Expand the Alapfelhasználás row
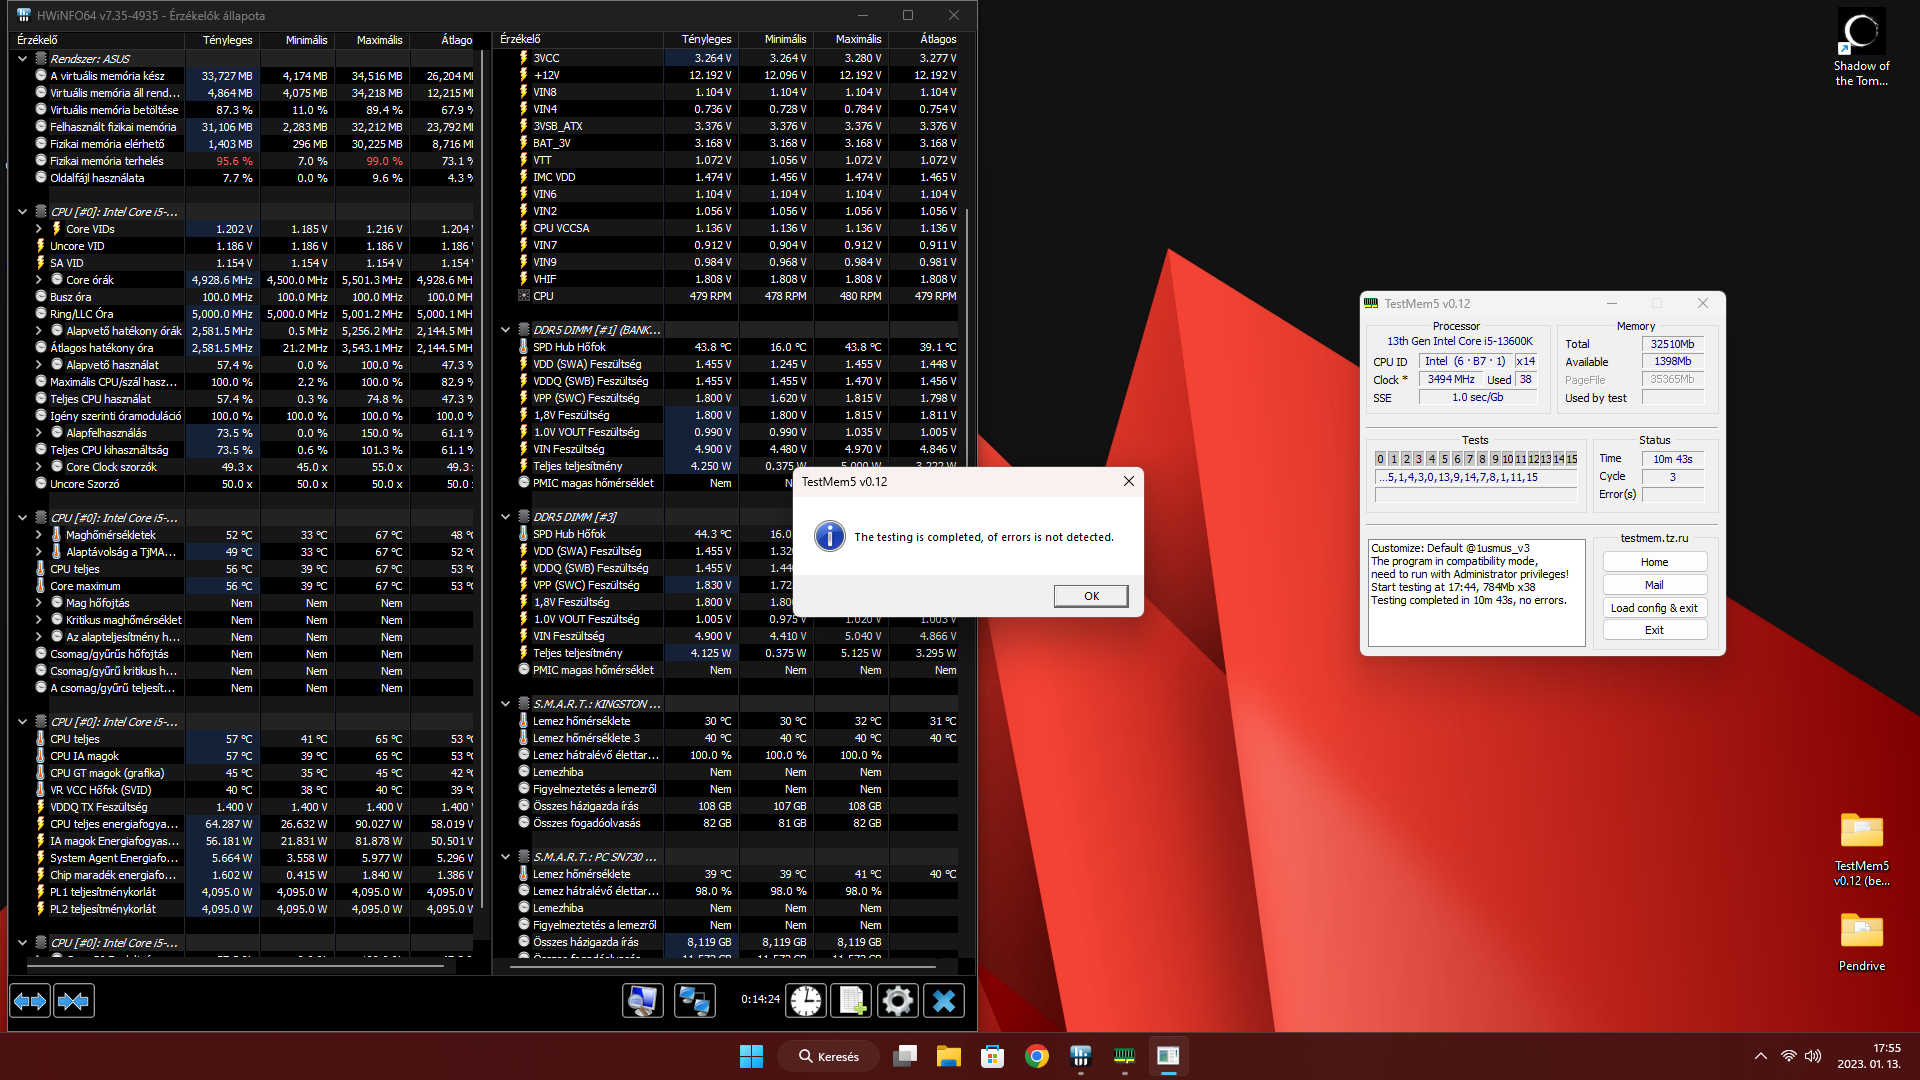This screenshot has height=1080, width=1920. pyautogui.click(x=39, y=433)
